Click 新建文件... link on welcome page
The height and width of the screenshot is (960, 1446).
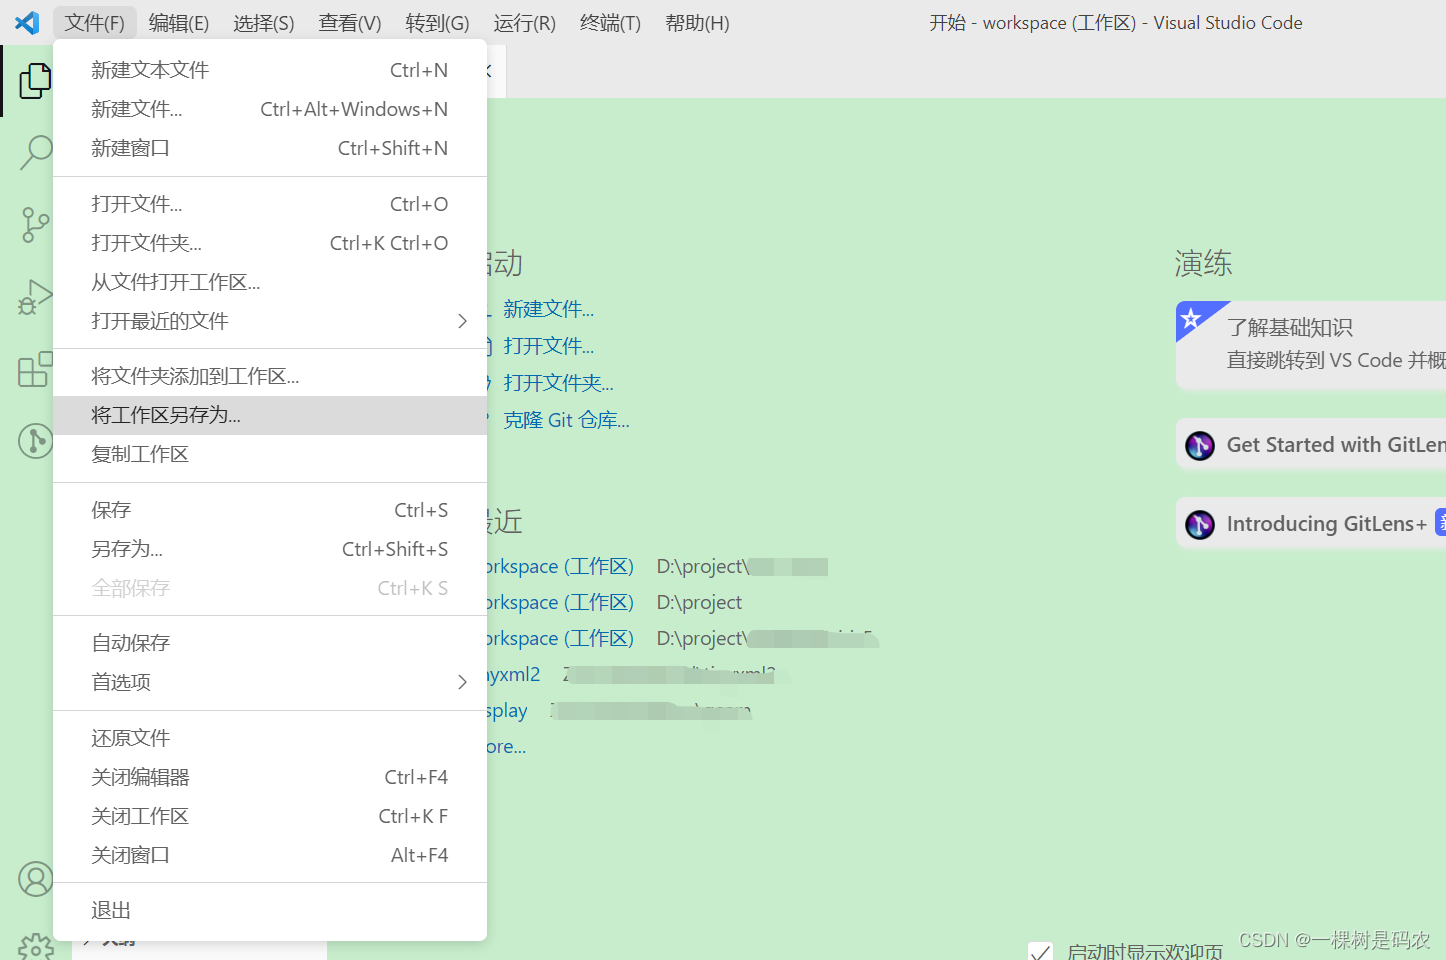click(x=548, y=309)
